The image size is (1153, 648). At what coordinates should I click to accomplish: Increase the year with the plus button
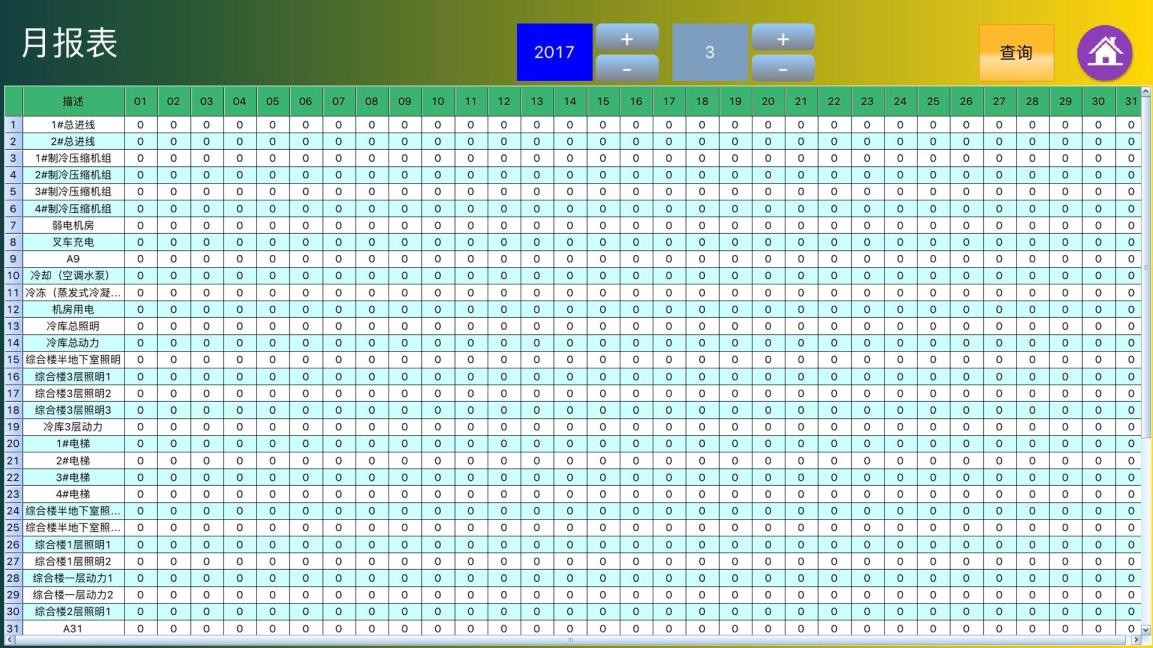tap(627, 38)
